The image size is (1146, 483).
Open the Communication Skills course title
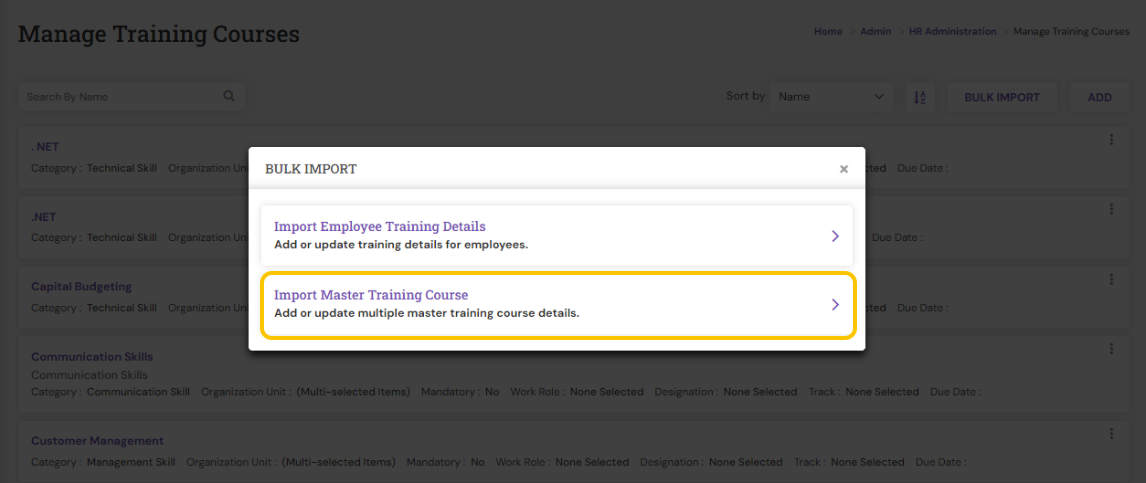[92, 357]
